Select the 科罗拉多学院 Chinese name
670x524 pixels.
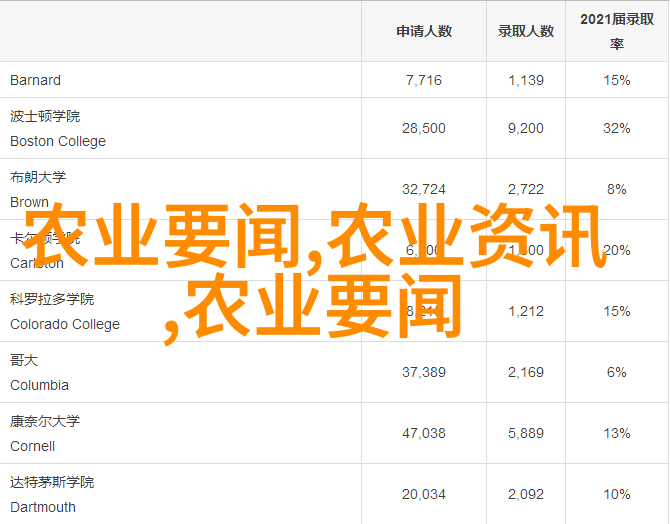(52, 299)
